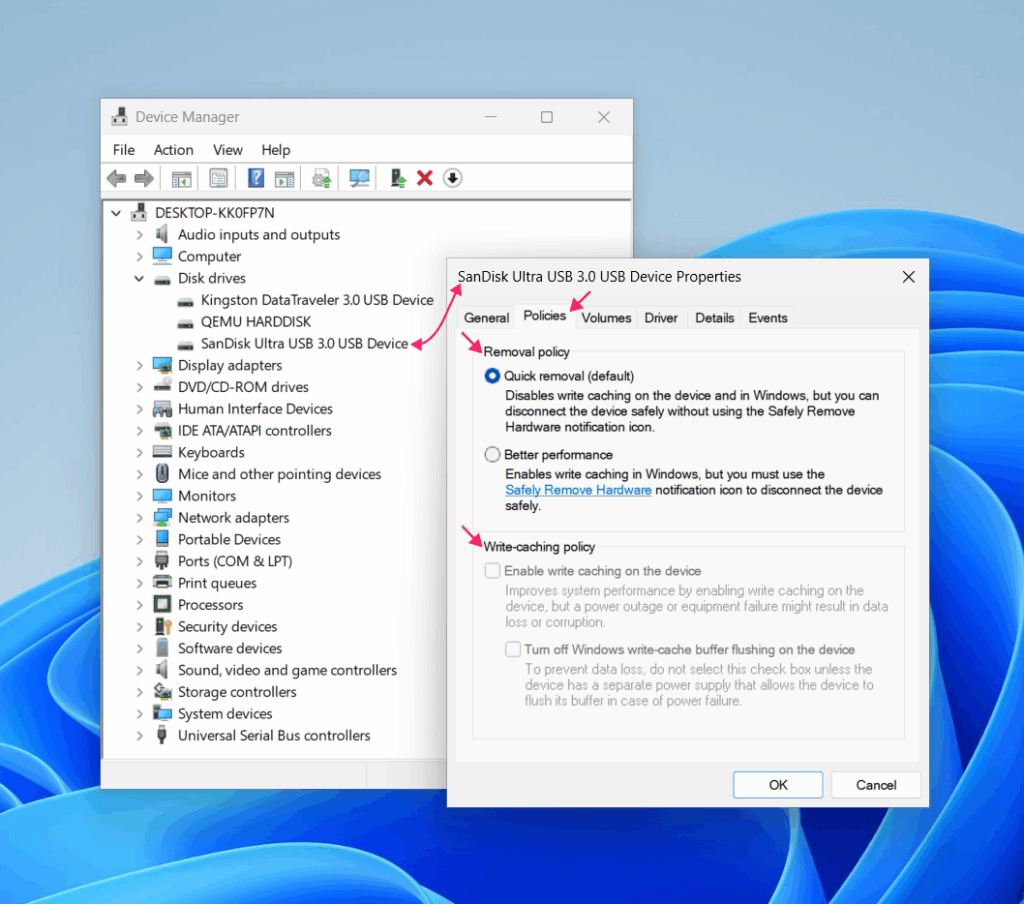Click the Security devices key icon
The width and height of the screenshot is (1024, 904).
click(163, 626)
